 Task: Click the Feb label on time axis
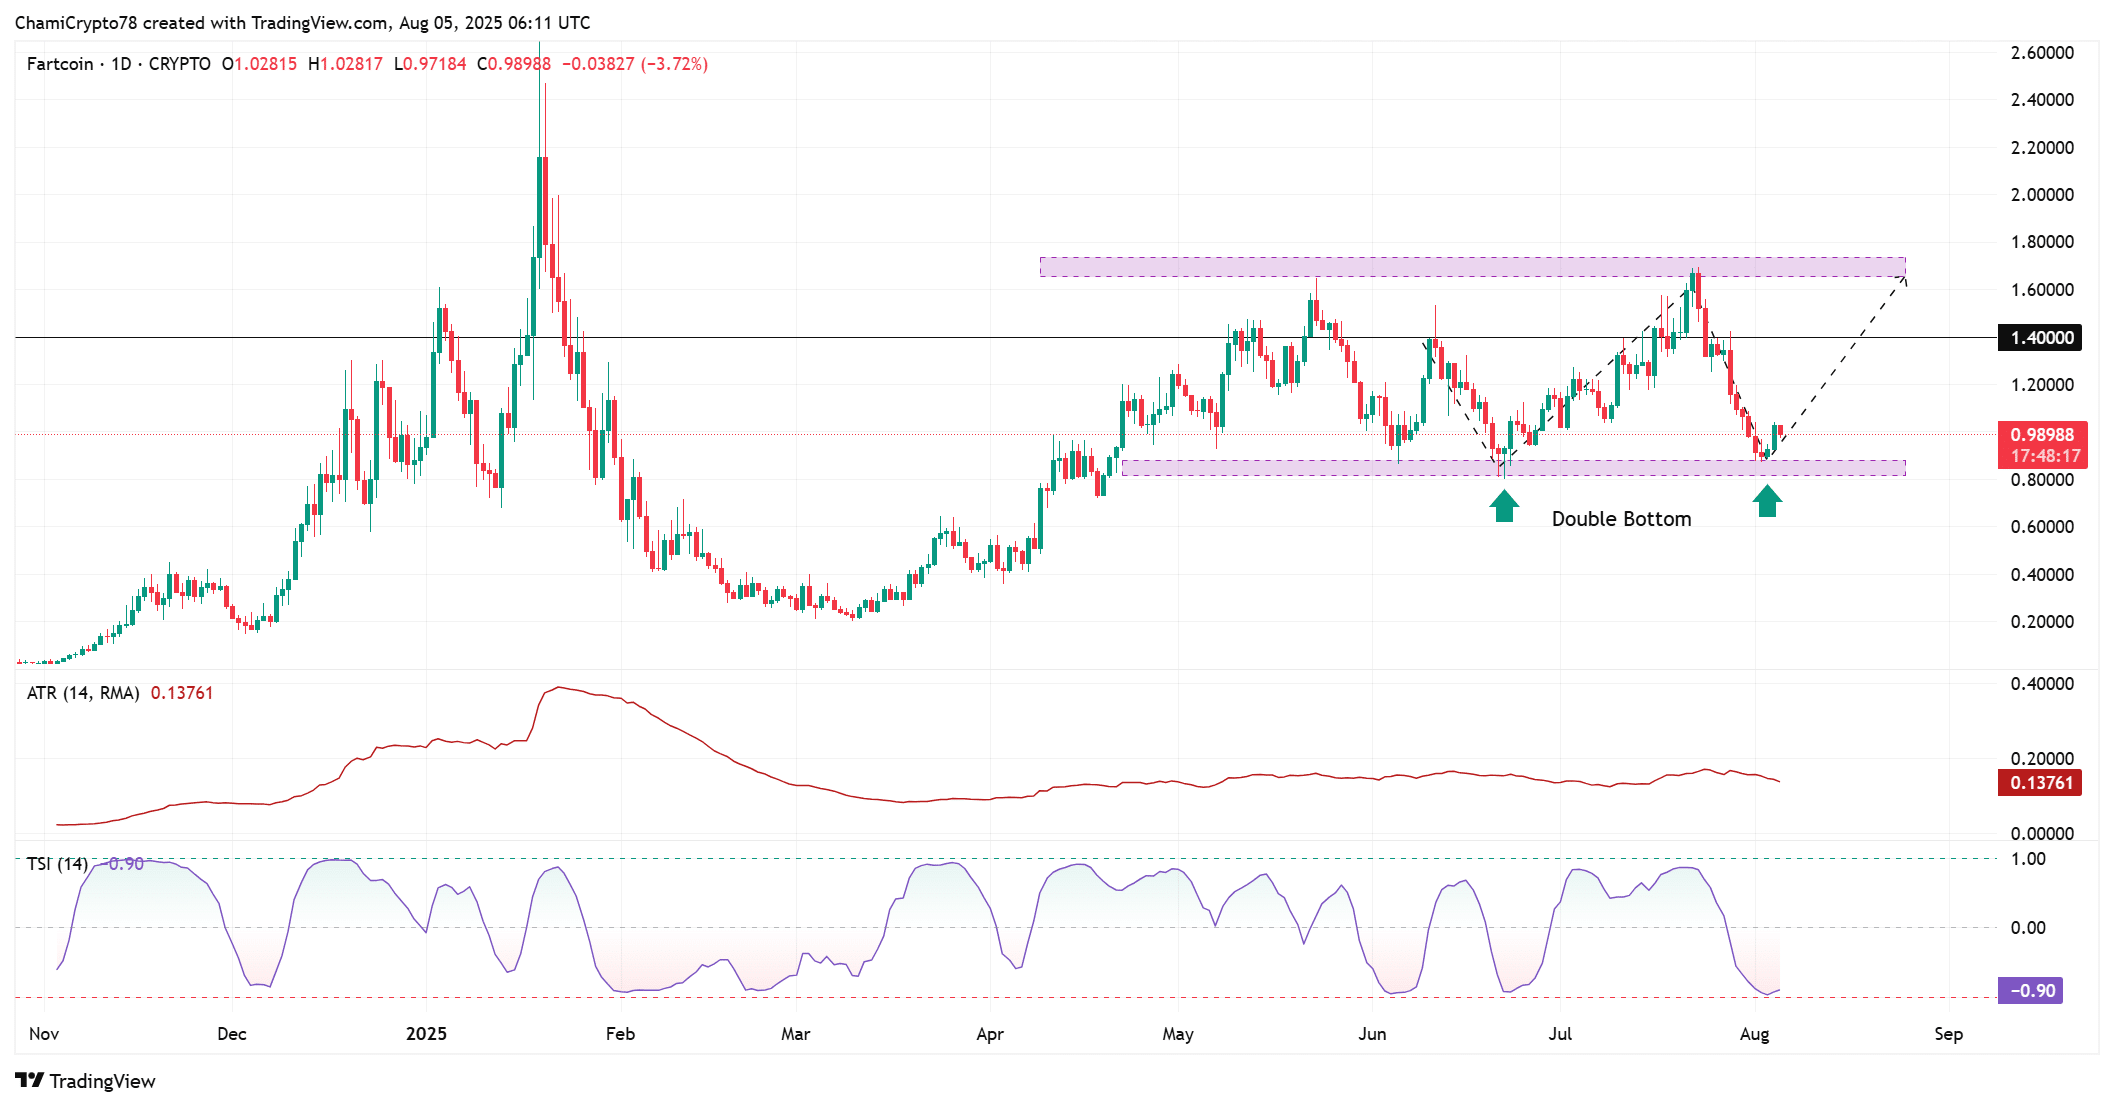(620, 1033)
